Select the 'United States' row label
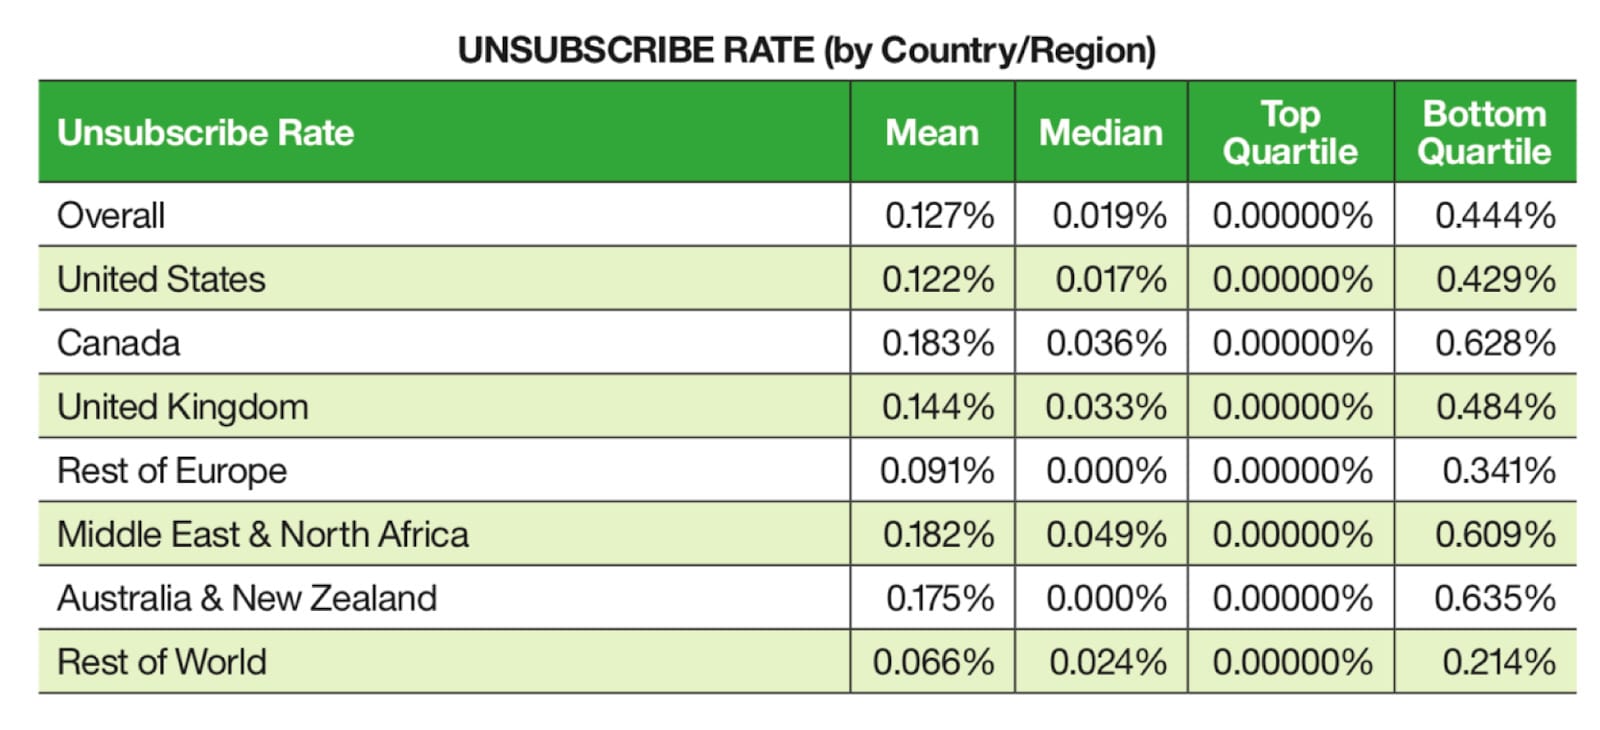The width and height of the screenshot is (1600, 730). pyautogui.click(x=161, y=279)
